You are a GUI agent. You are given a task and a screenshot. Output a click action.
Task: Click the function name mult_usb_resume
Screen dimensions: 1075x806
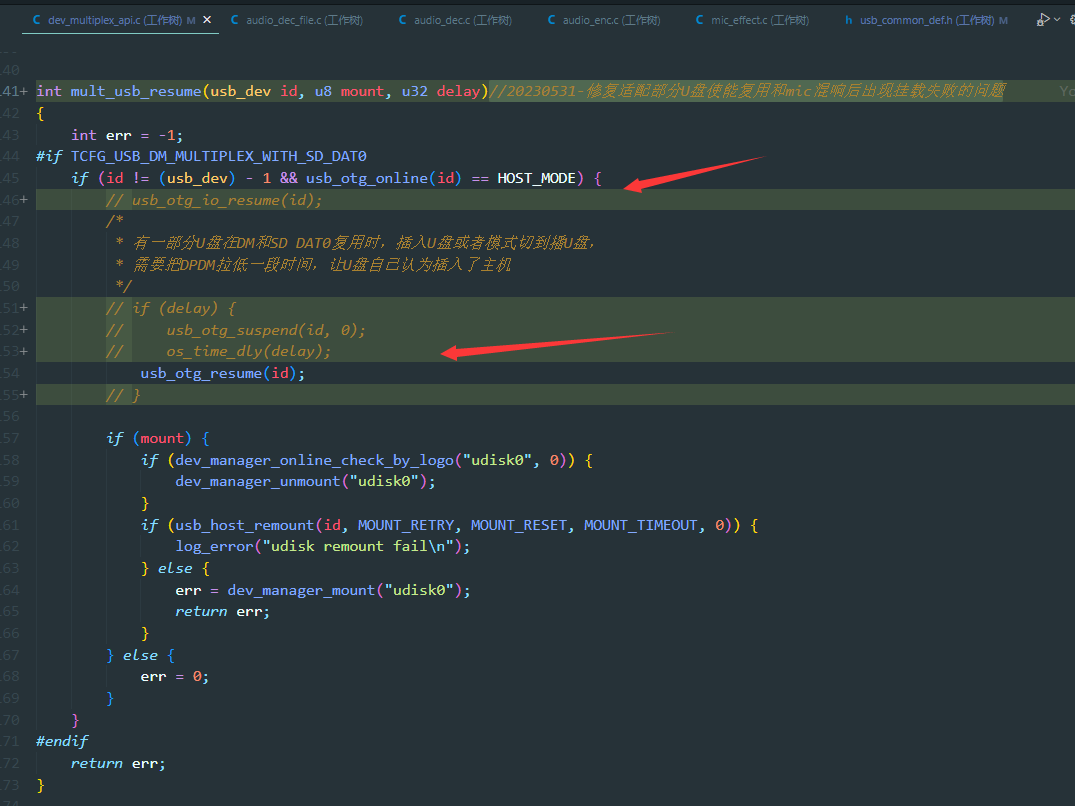click(x=136, y=91)
